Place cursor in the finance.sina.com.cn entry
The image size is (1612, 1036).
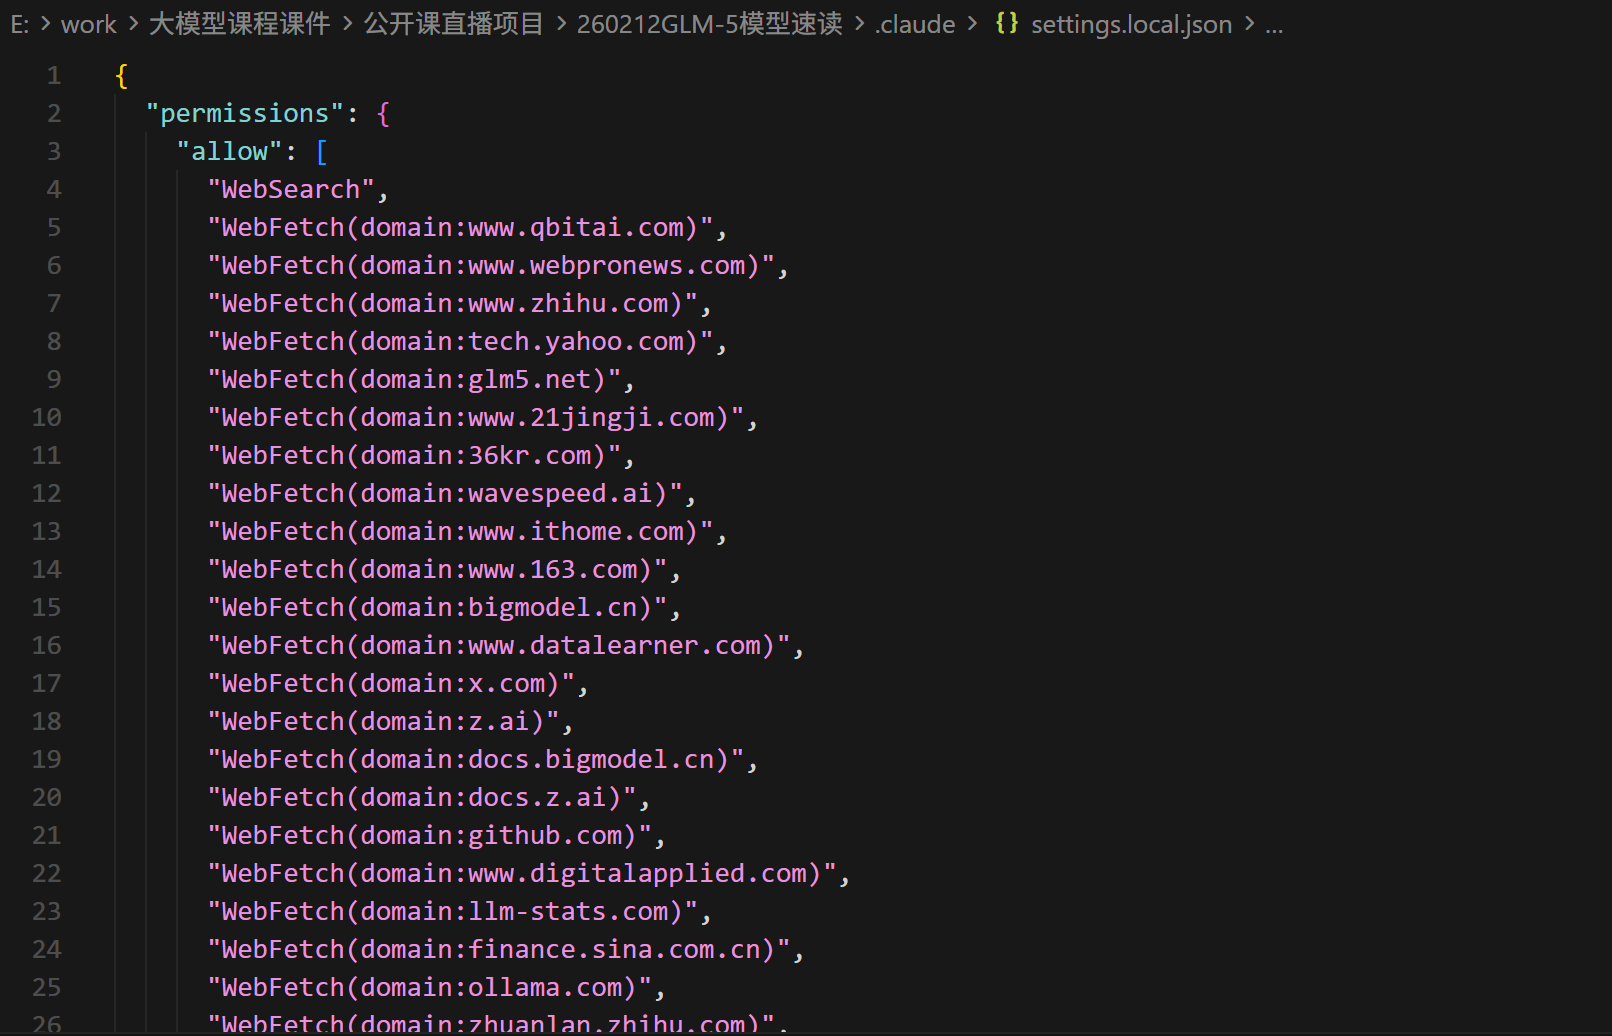(x=499, y=950)
